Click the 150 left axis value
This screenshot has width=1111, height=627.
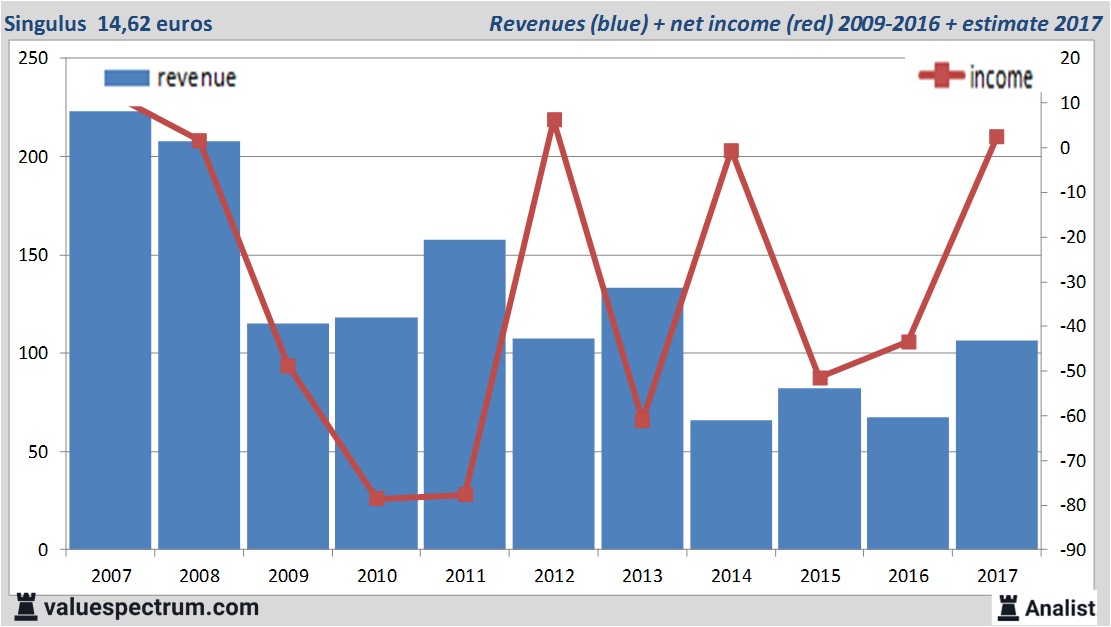pyautogui.click(x=33, y=255)
